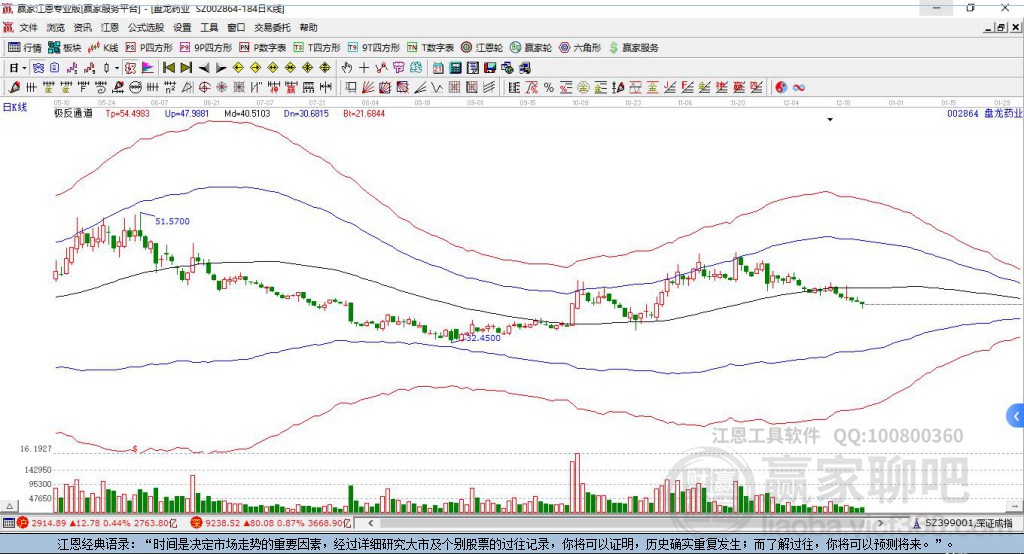Open the 浏览 menu

(56, 27)
